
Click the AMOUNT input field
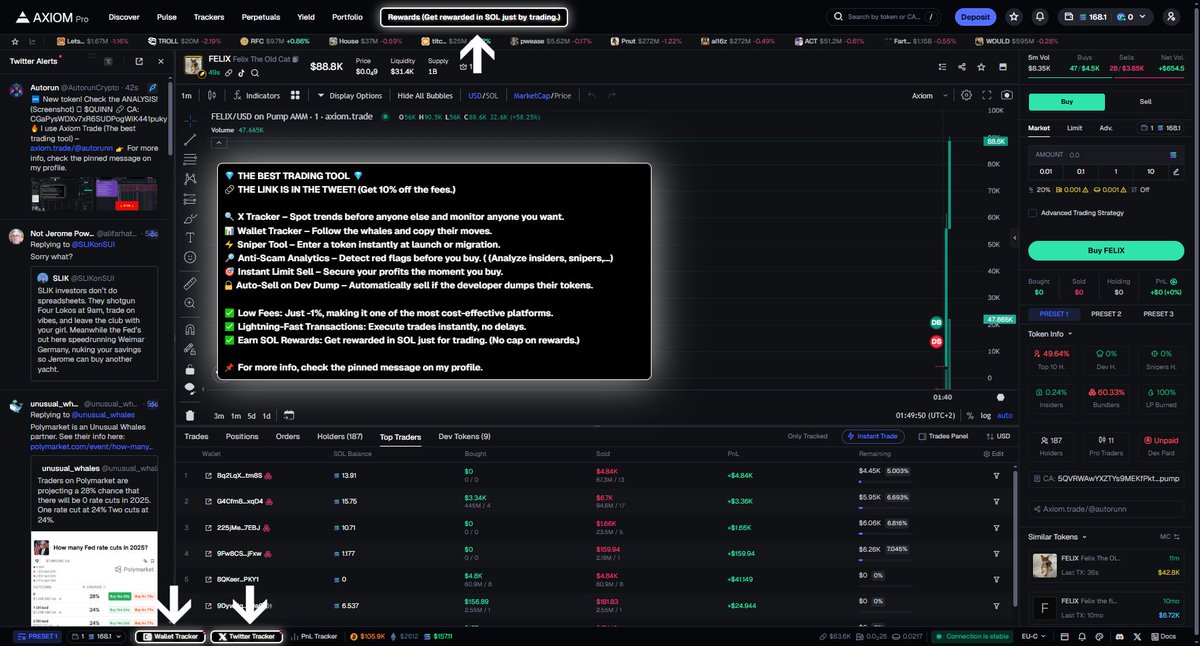tap(1105, 155)
